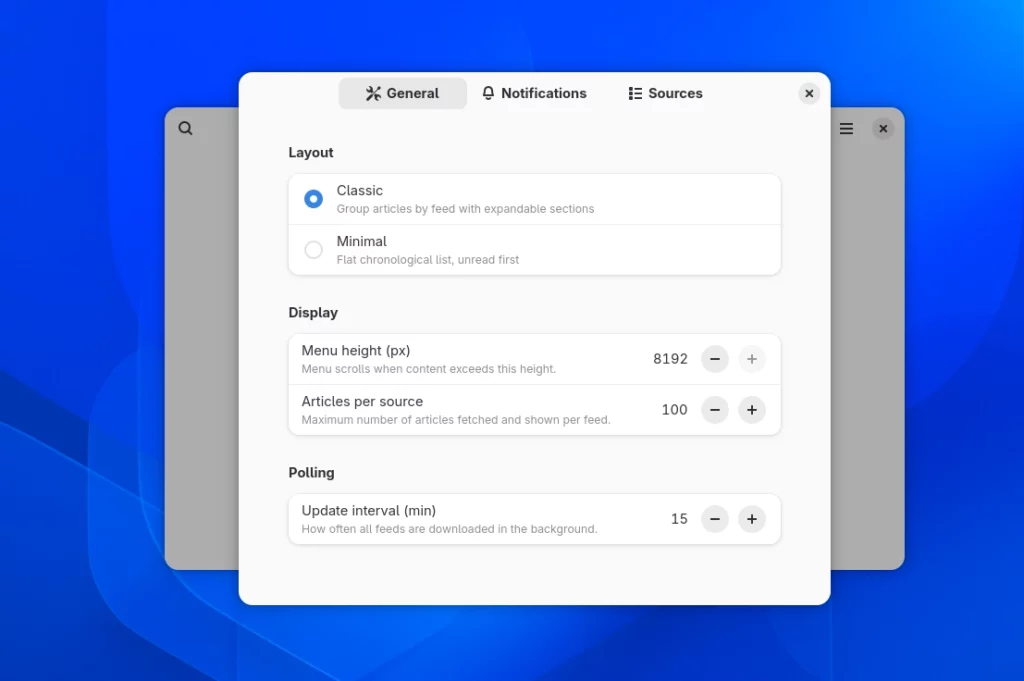This screenshot has height=681, width=1024.
Task: Click 'Menu scrolls when content exceeds this height.'
Action: click(x=429, y=369)
